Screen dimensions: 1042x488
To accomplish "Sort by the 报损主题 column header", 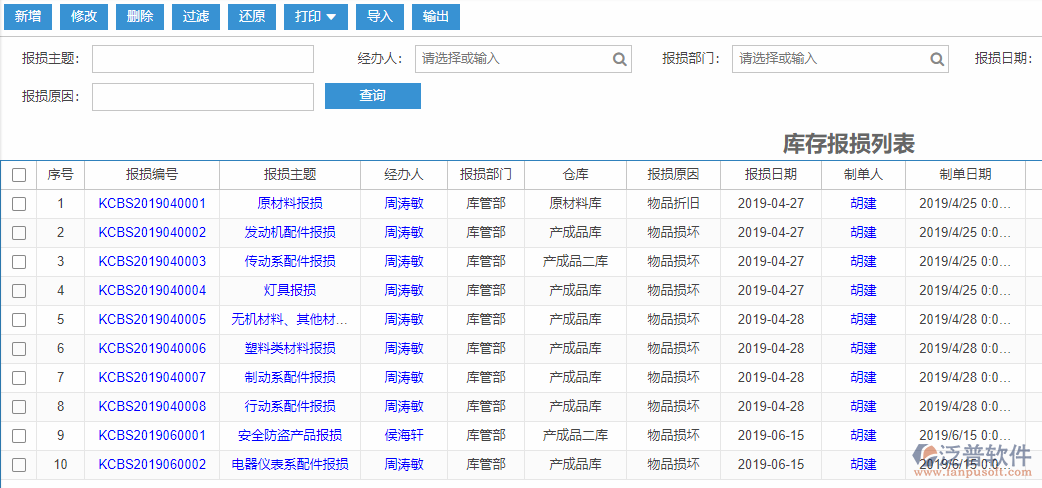I will pos(290,175).
